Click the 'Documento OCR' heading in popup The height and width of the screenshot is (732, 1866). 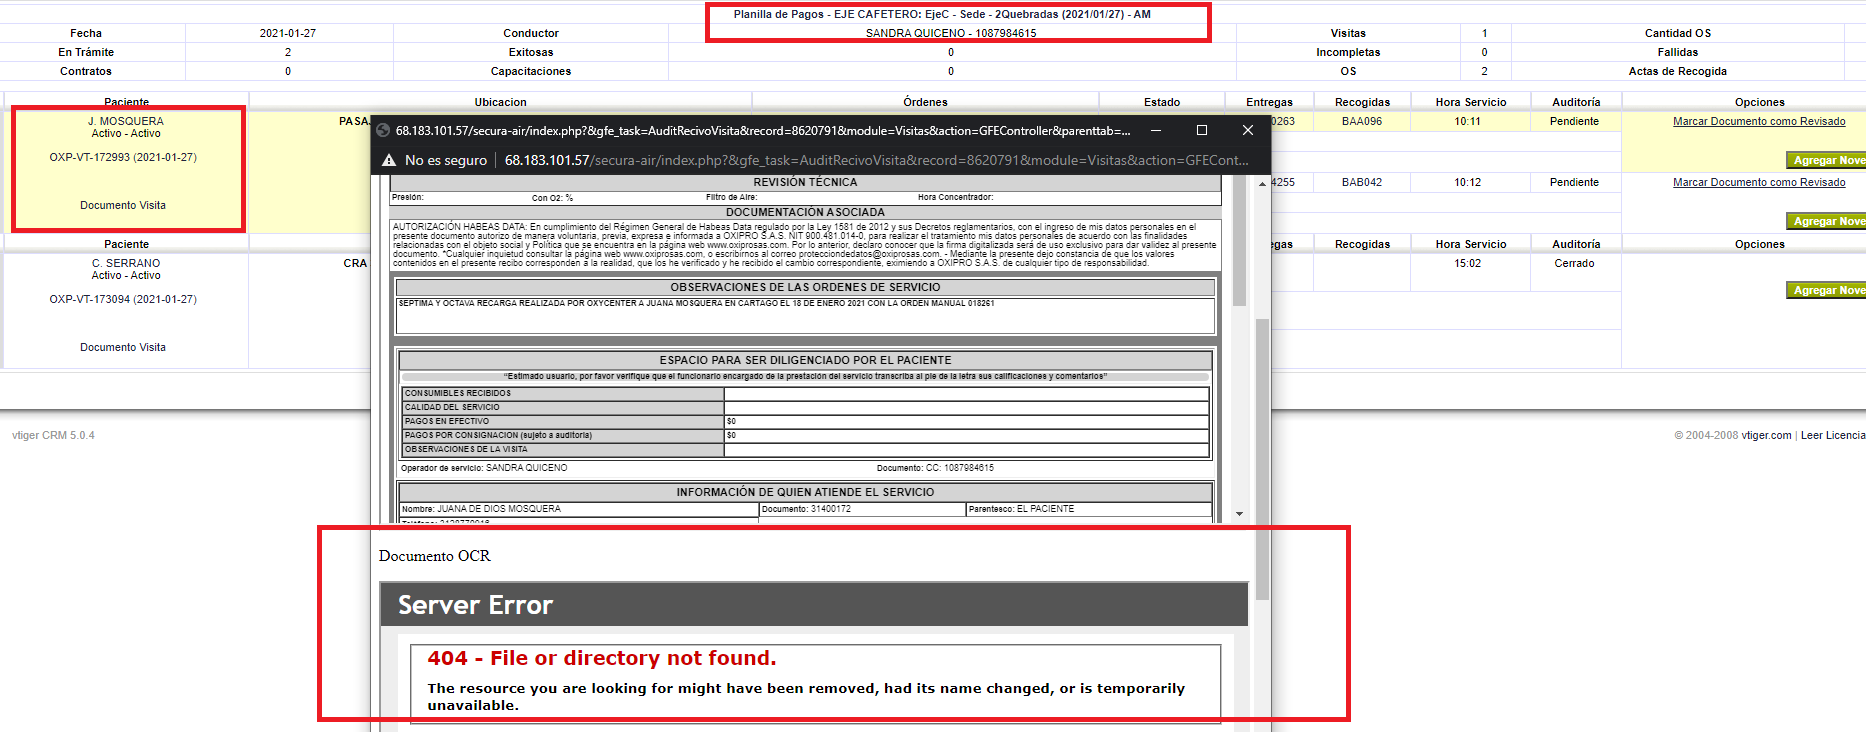[434, 556]
